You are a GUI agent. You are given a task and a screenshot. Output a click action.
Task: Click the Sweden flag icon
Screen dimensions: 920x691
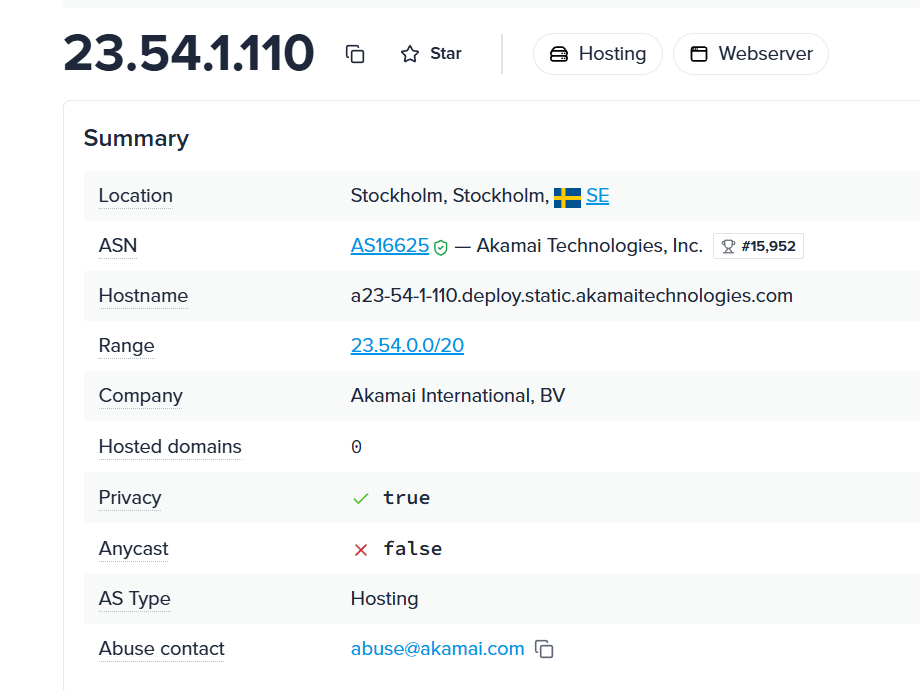[x=567, y=198]
